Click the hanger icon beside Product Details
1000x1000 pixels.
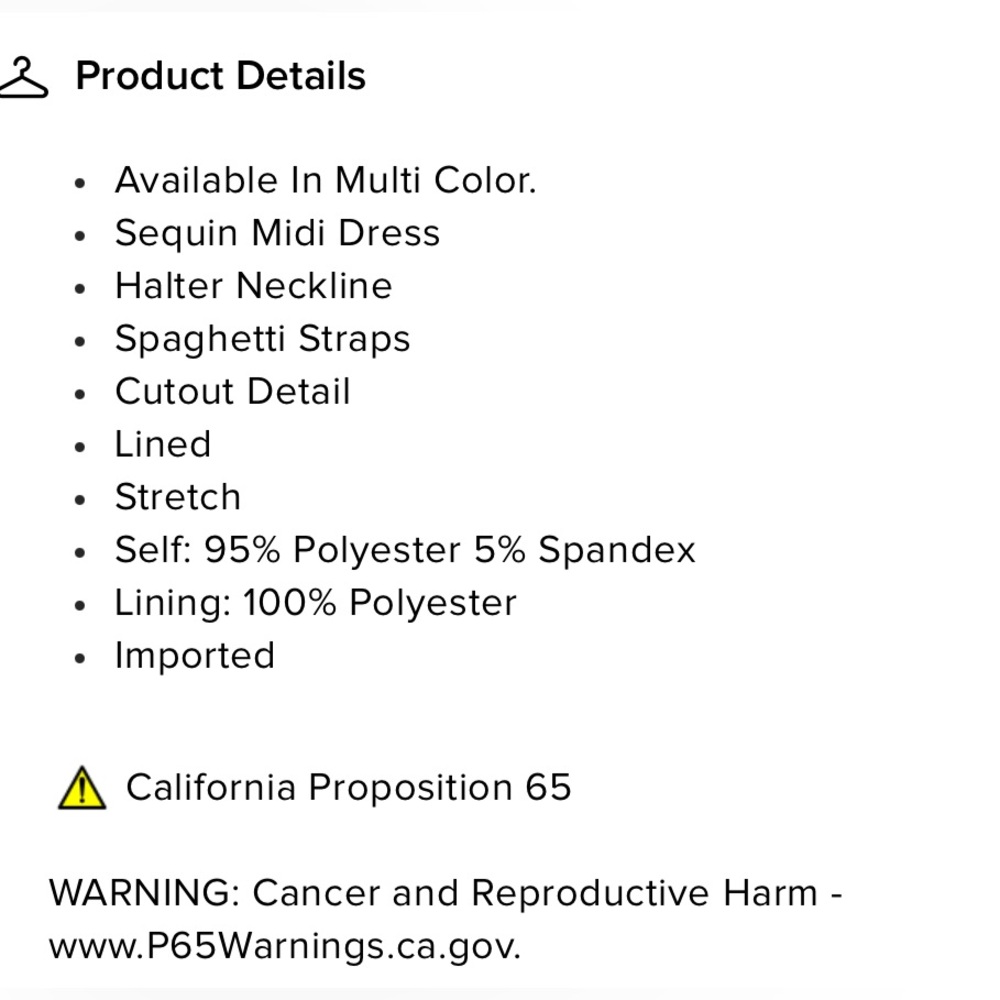pos(24,77)
